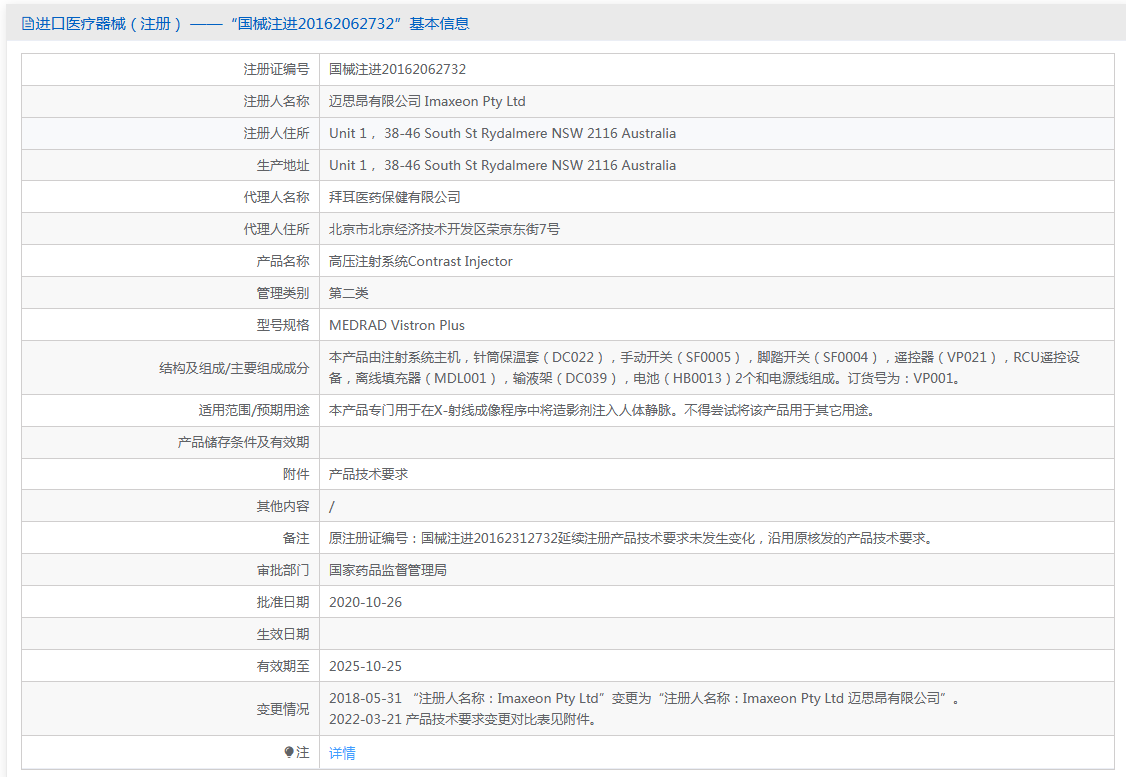The width and height of the screenshot is (1126, 777).
Task: Select approval date 2020-10-26
Action: click(x=365, y=602)
